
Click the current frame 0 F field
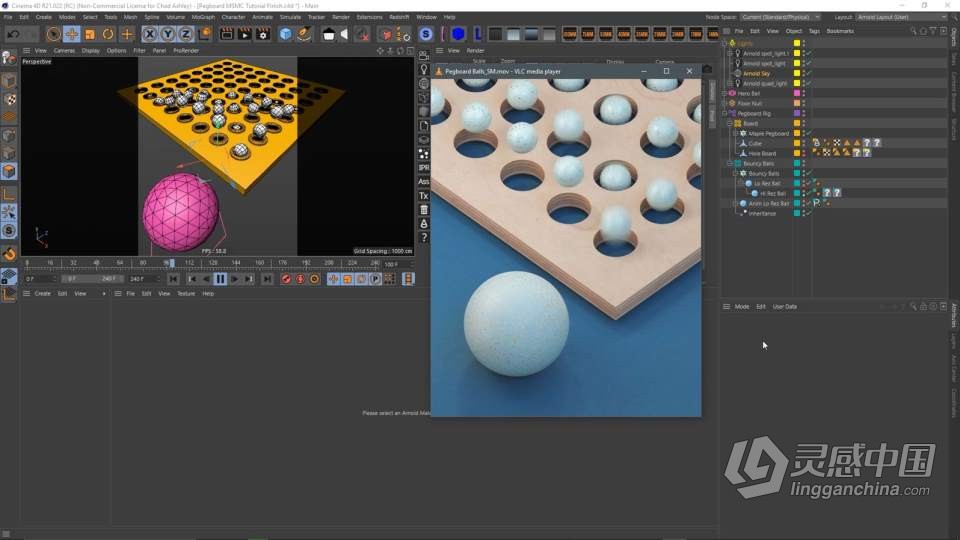(x=40, y=279)
